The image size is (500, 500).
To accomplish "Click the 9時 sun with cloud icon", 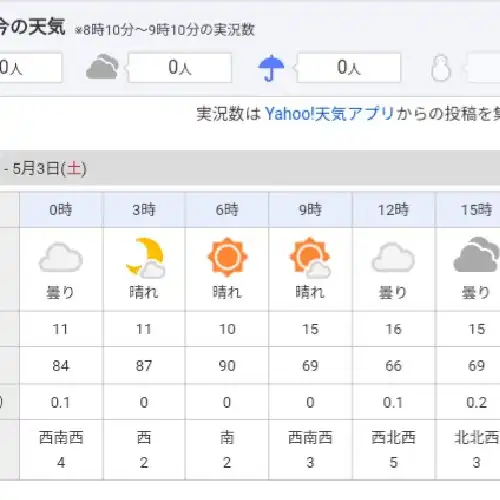I will click(x=310, y=258).
